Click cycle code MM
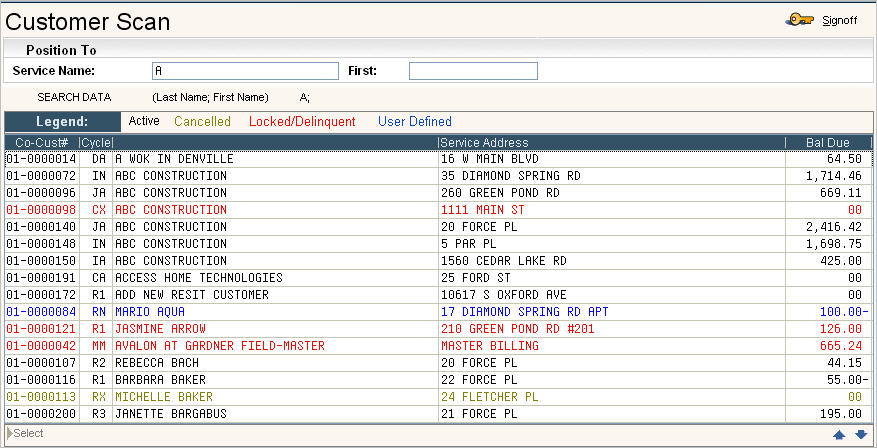 point(99,346)
